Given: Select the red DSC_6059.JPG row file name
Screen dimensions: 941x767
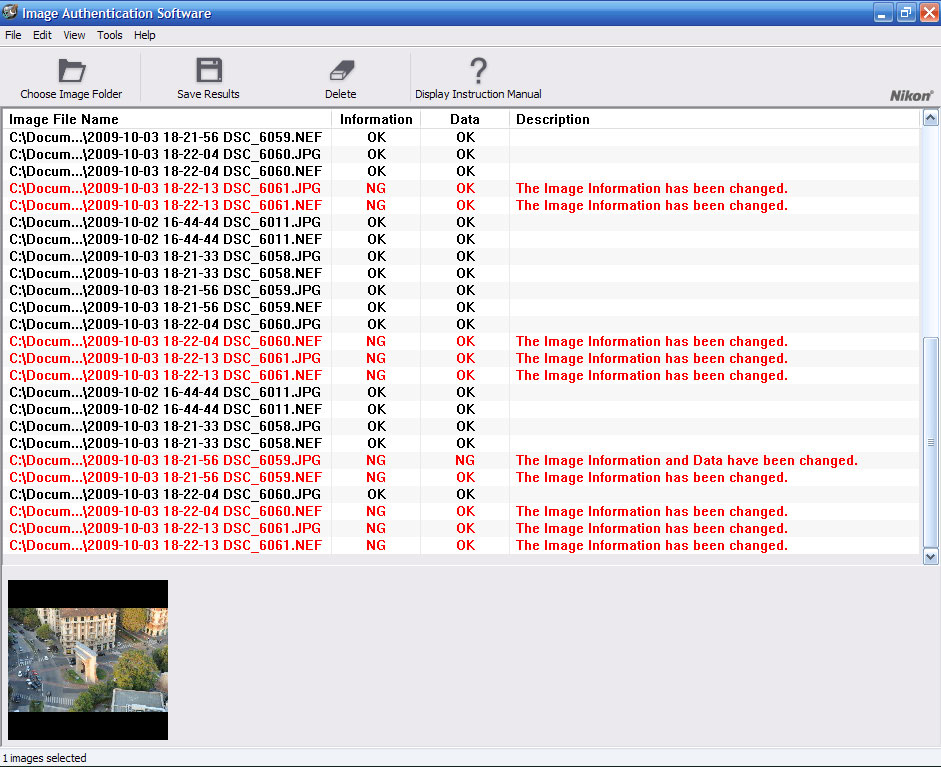Looking at the screenshot, I should pos(165,460).
